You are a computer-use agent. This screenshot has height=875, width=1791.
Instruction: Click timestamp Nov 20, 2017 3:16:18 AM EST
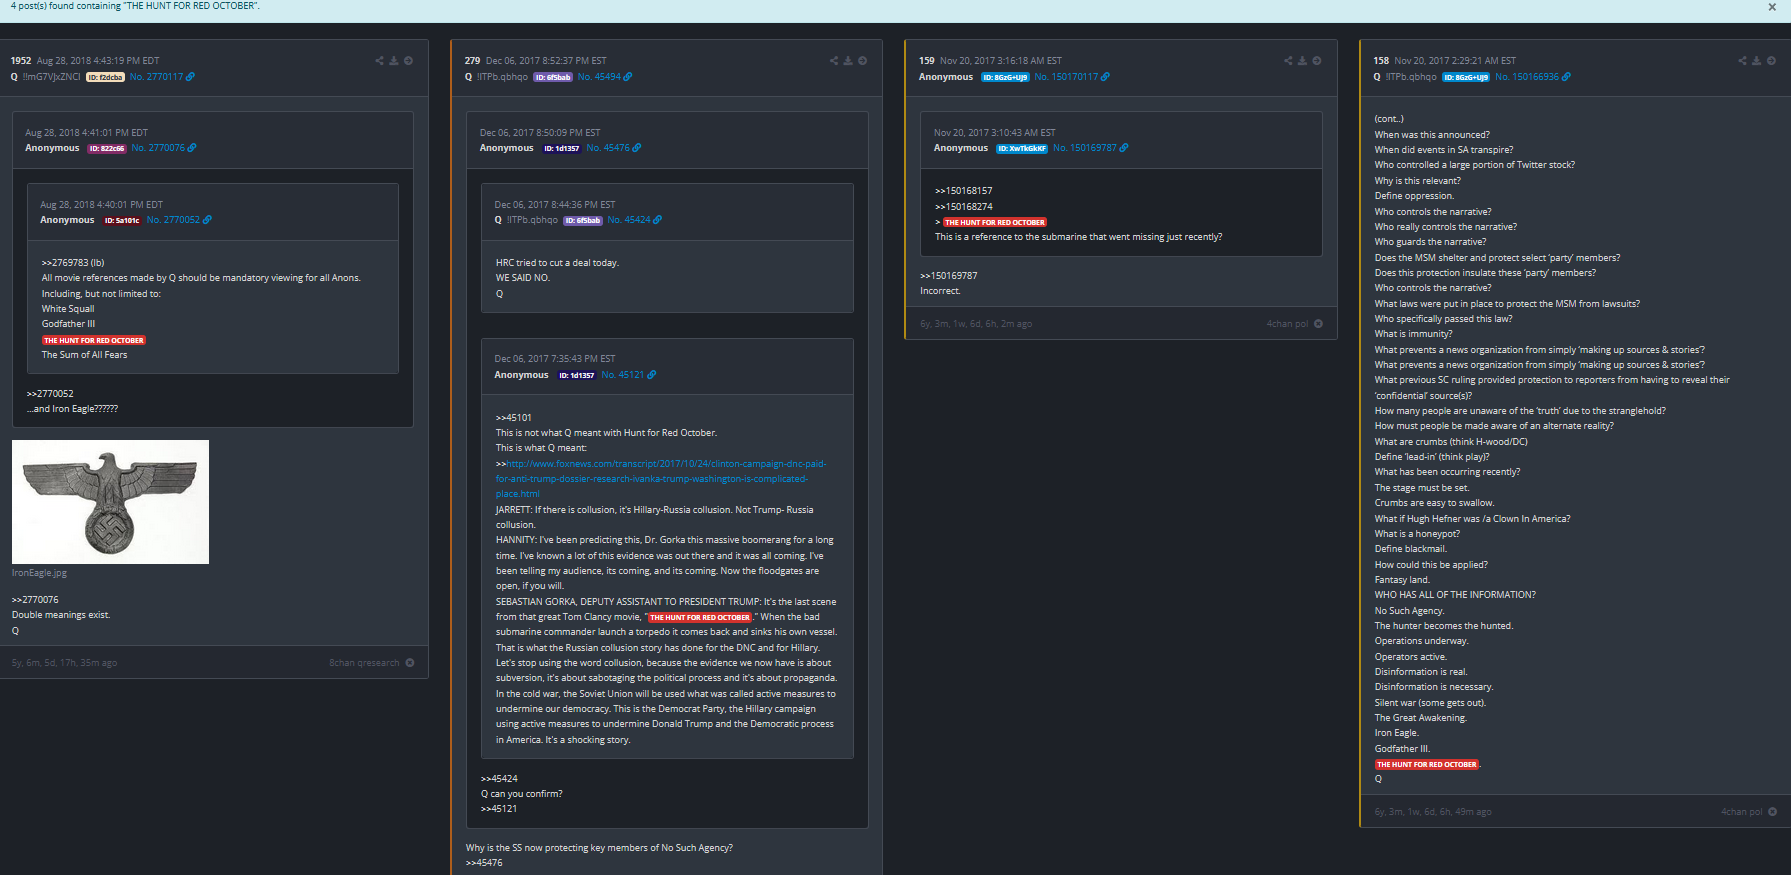click(1001, 61)
